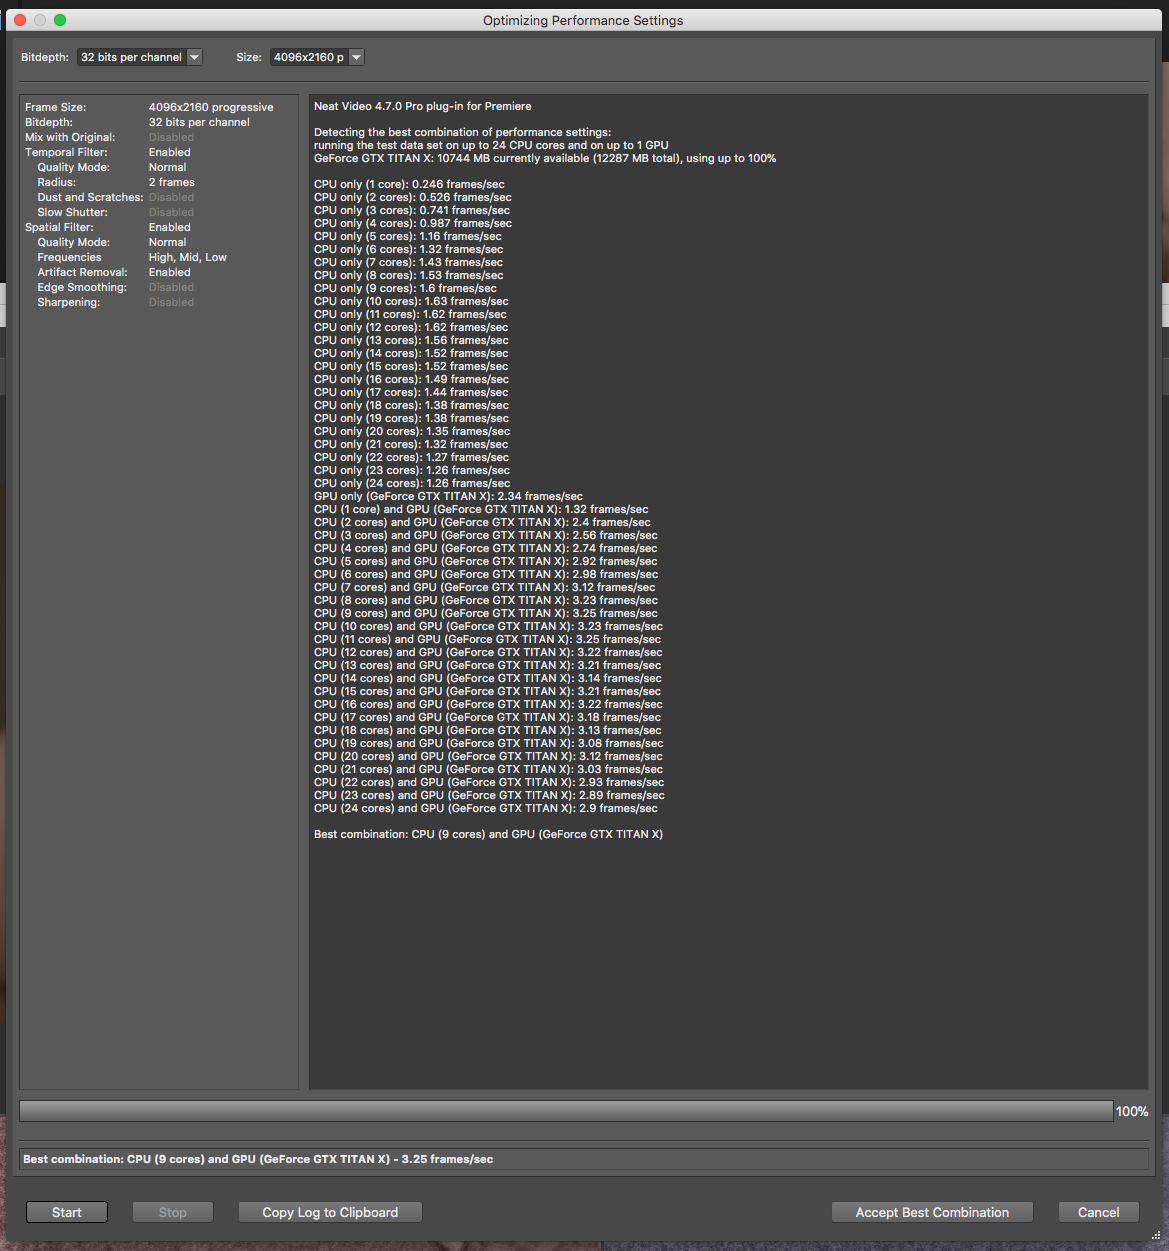This screenshot has height=1251, width=1169.
Task: Cancel the optimization dialog
Action: [x=1098, y=1212]
